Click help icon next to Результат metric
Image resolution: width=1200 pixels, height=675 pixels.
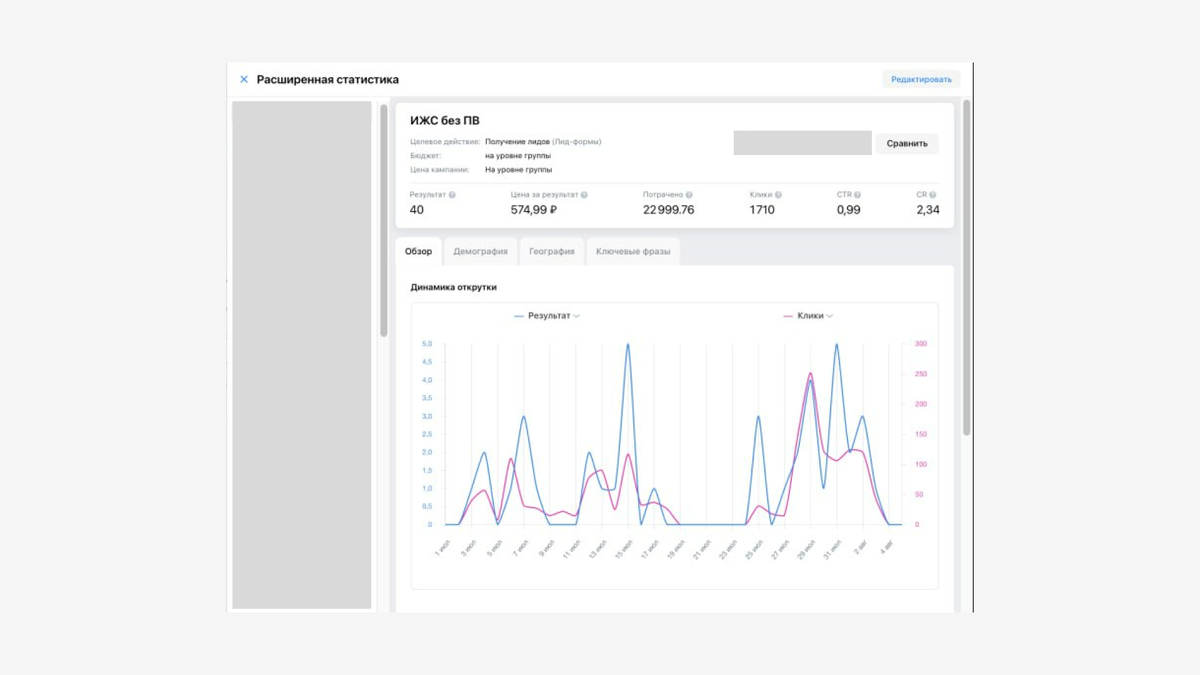(452, 195)
